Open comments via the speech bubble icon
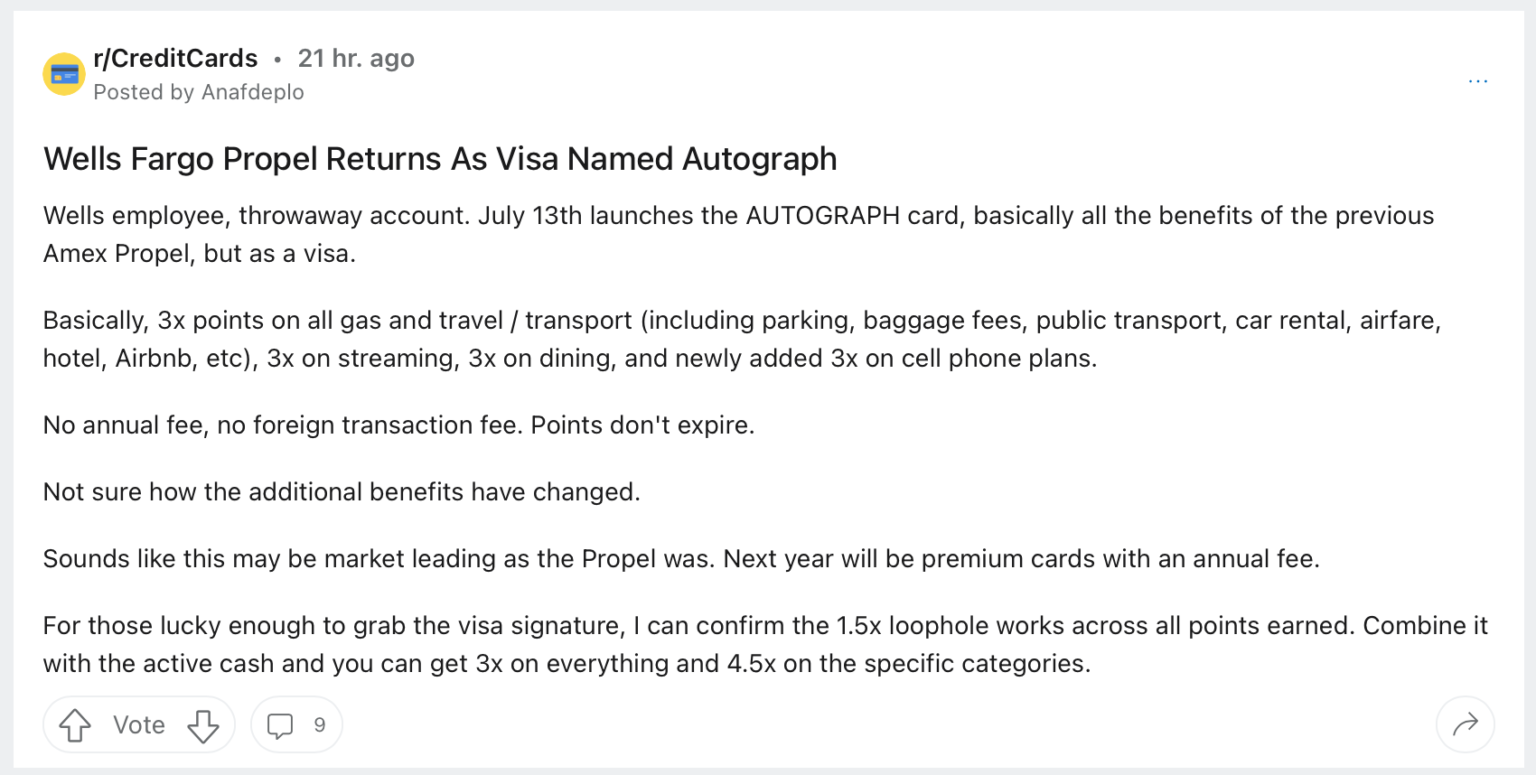This screenshot has height=775, width=1536. click(281, 726)
